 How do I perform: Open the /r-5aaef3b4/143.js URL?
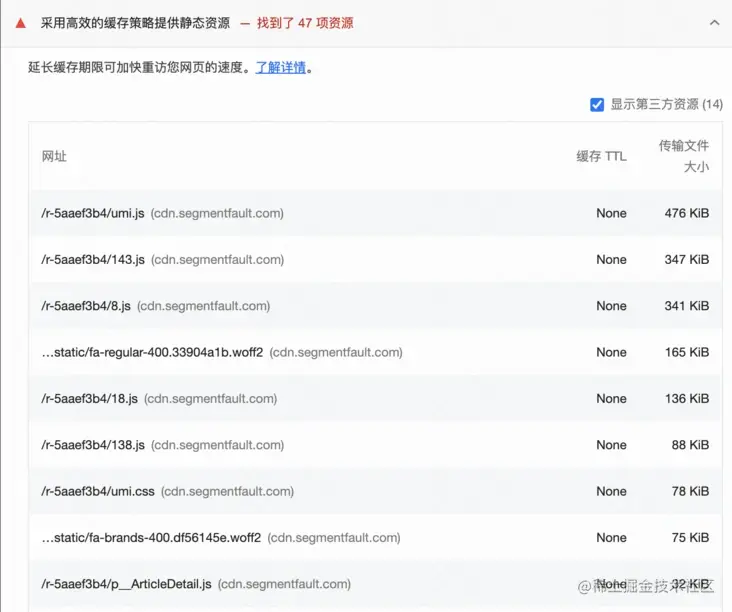(93, 260)
